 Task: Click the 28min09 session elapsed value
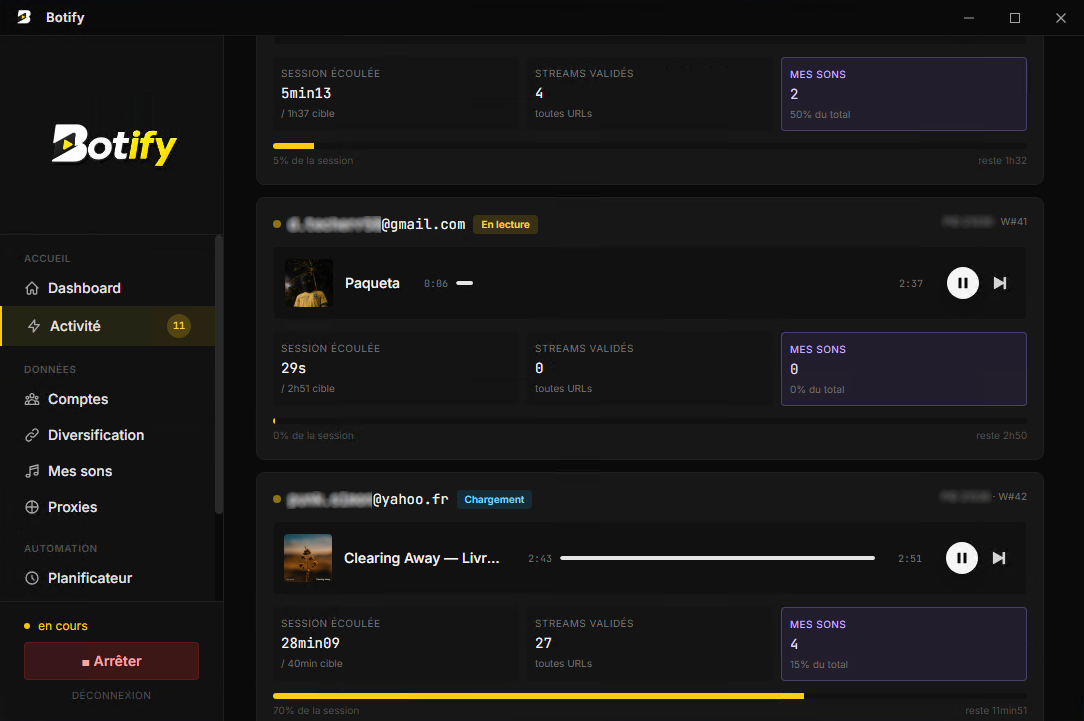[310, 644]
